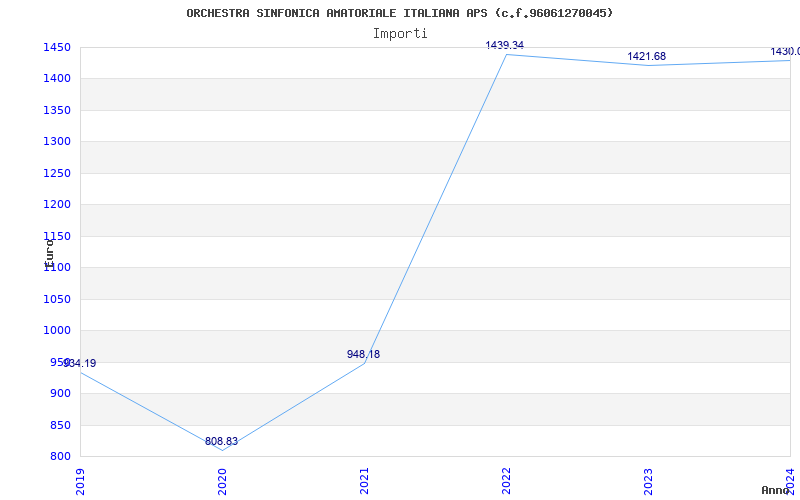Click the 2023 year axis label

[648, 482]
